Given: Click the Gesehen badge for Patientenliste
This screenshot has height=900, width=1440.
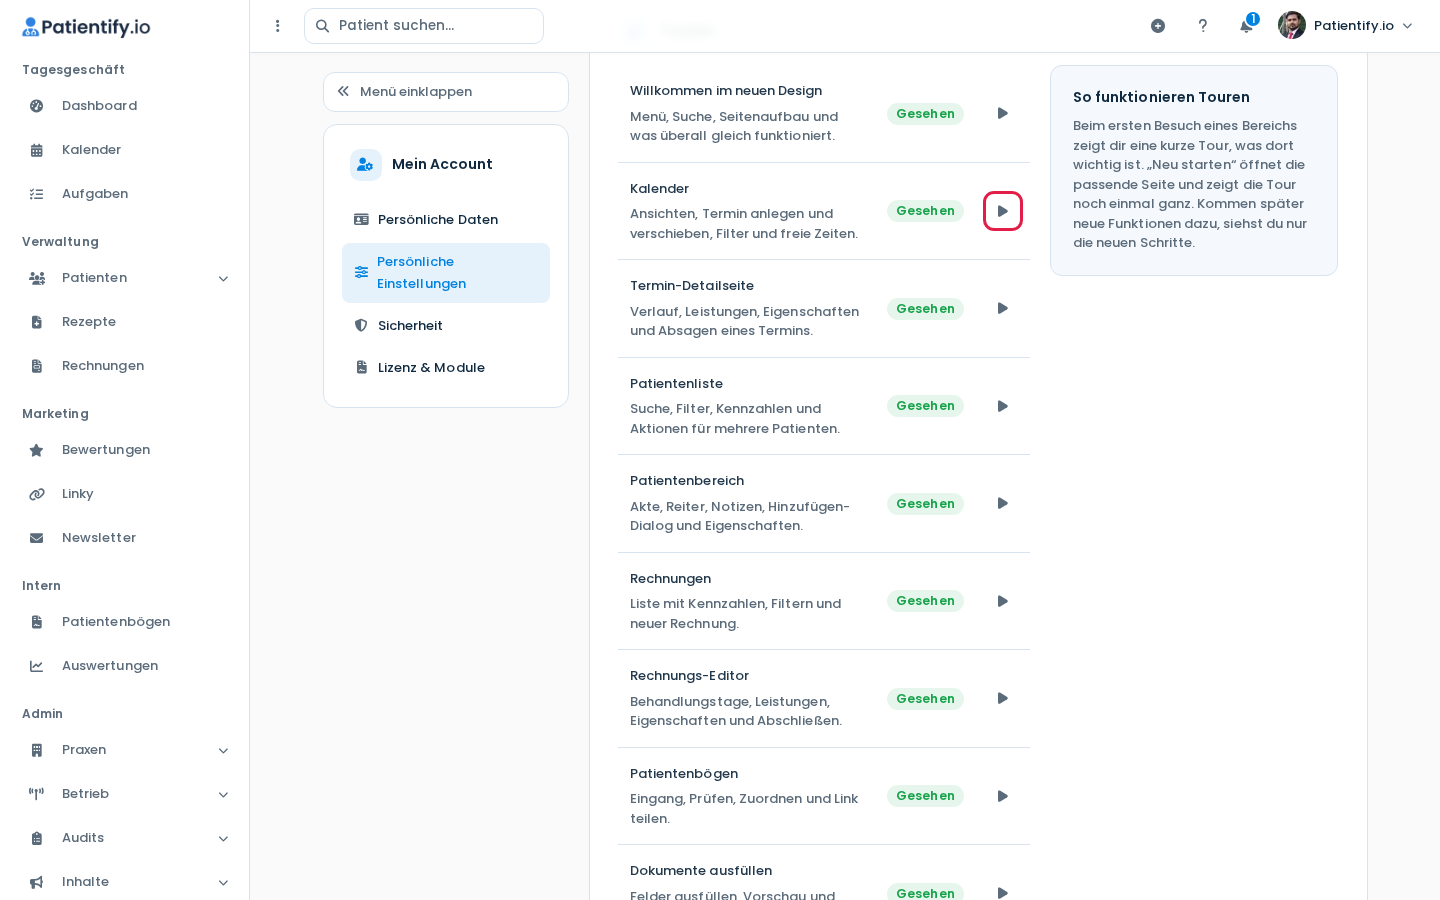Looking at the screenshot, I should pos(925,406).
